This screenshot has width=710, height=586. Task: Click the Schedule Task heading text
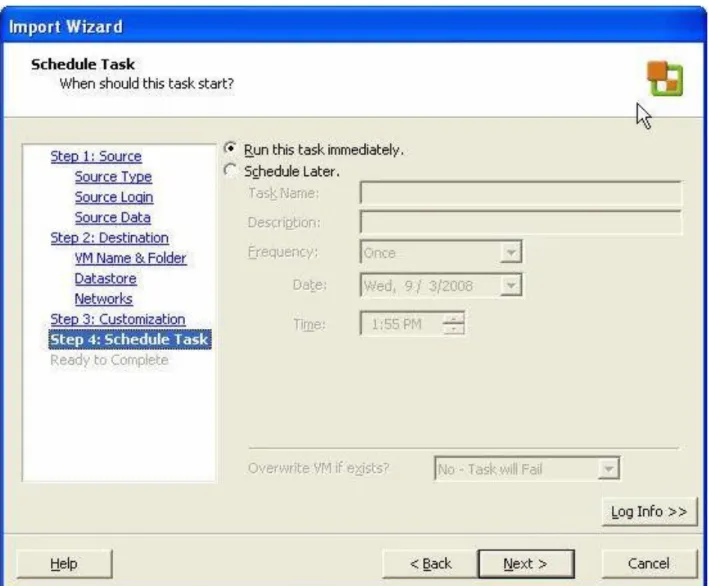tap(83, 64)
